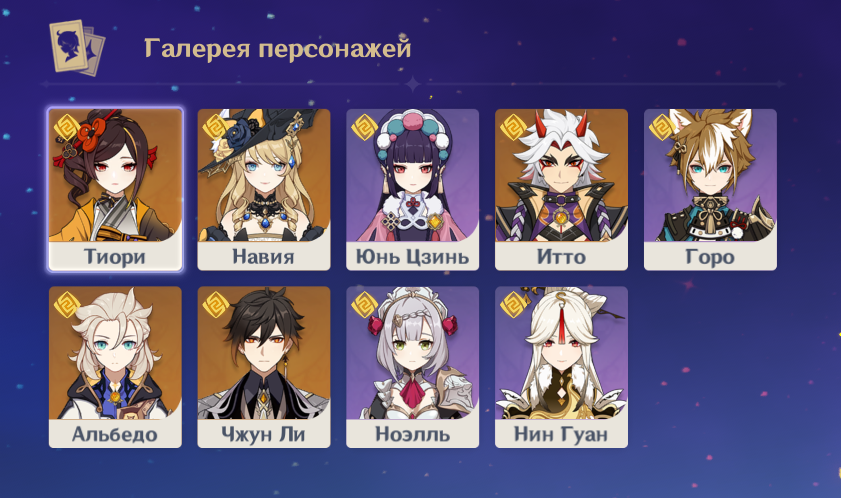Image resolution: width=841 pixels, height=498 pixels.
Task: Click the Geo element icon on Навия's card
Action: point(216,128)
